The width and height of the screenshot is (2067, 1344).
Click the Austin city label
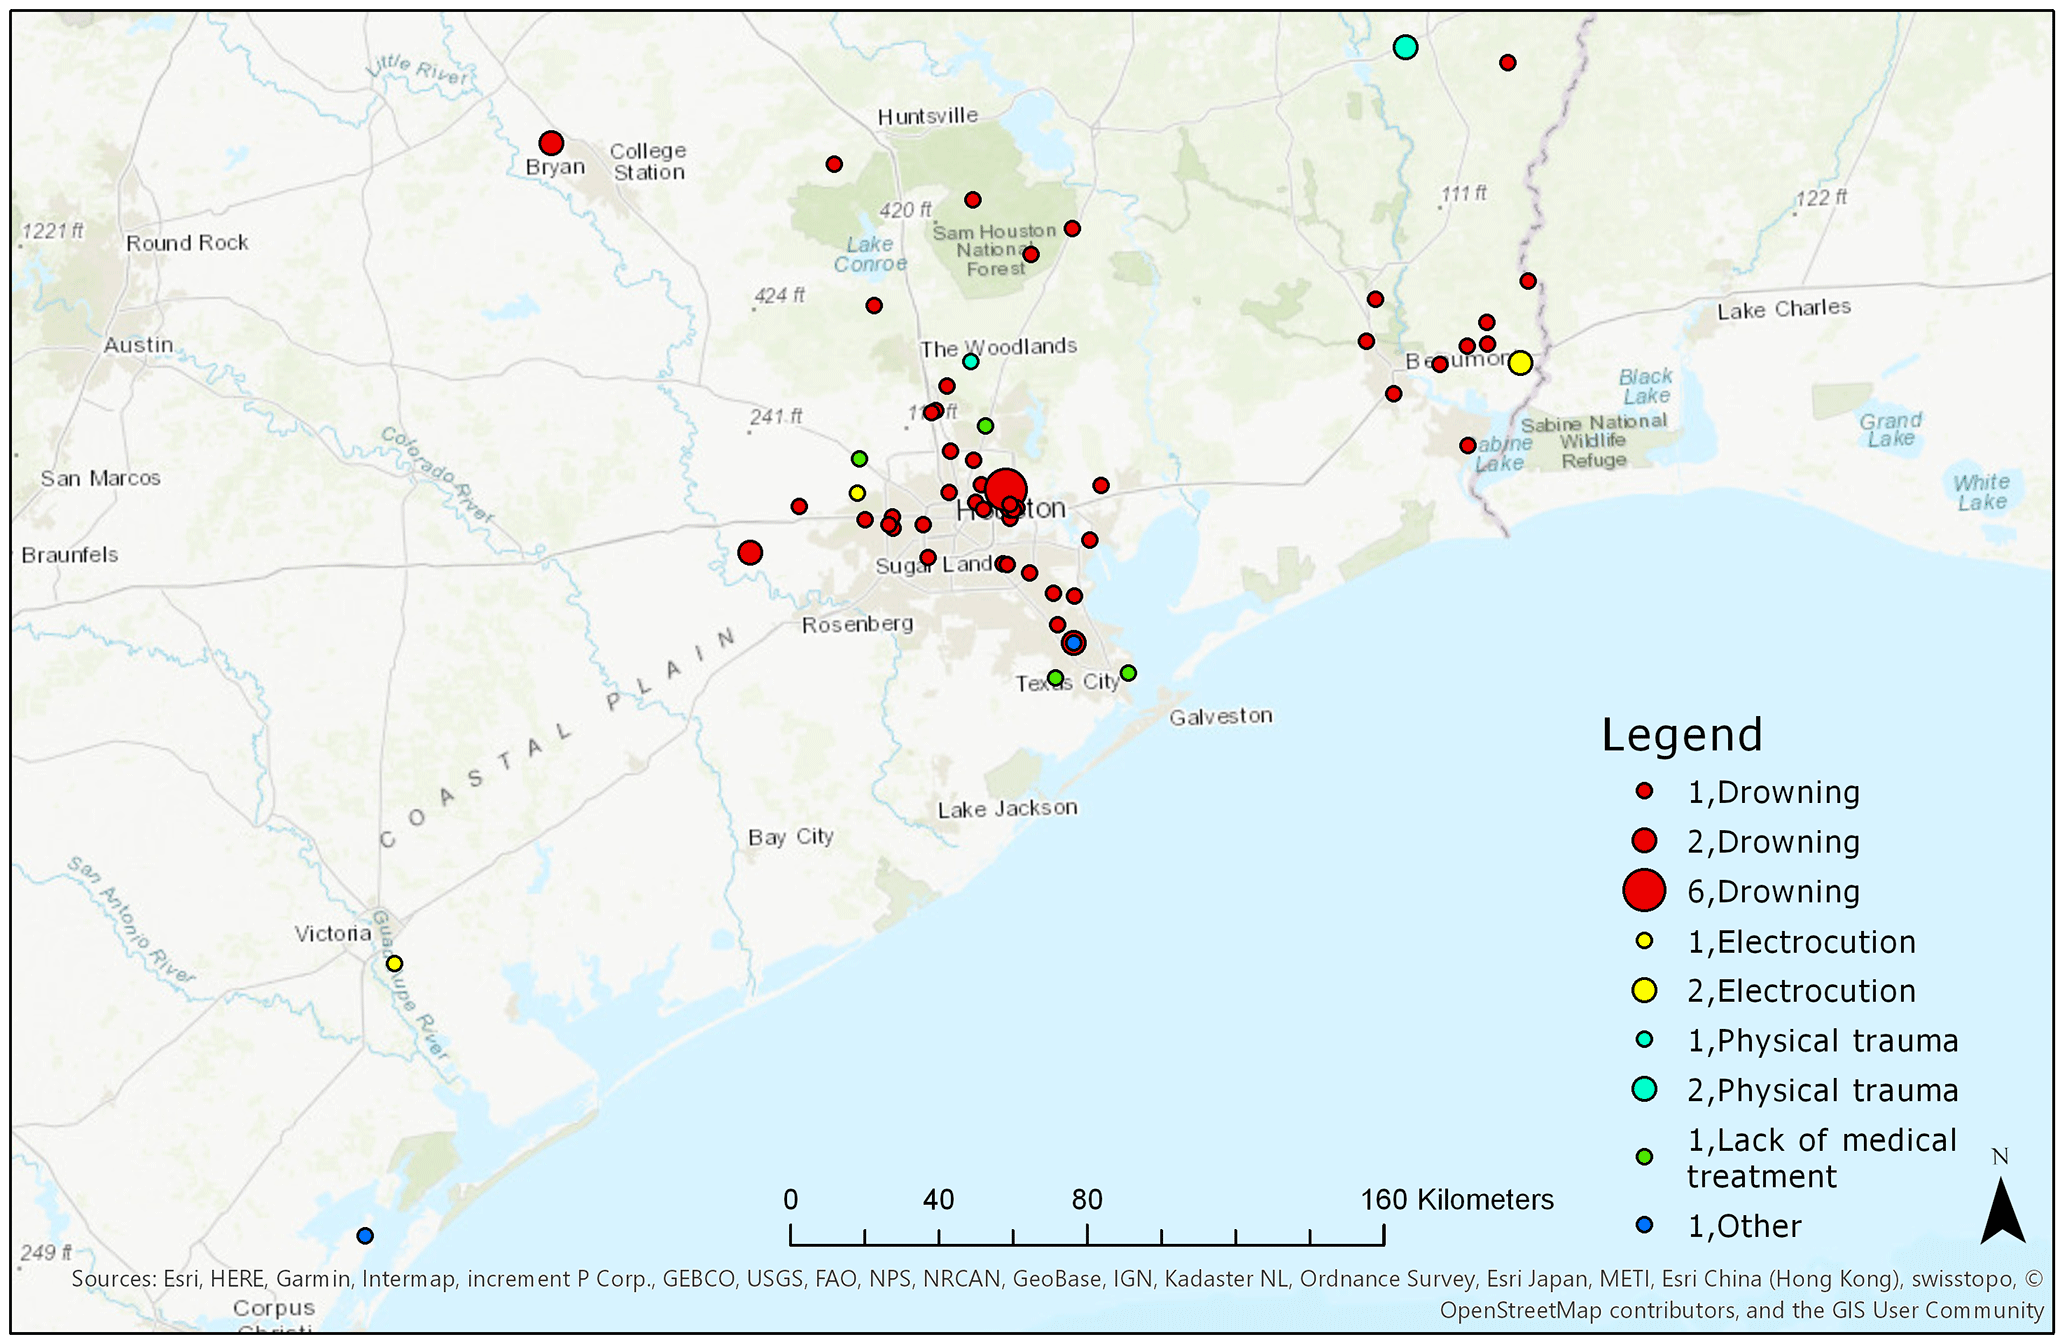138,345
